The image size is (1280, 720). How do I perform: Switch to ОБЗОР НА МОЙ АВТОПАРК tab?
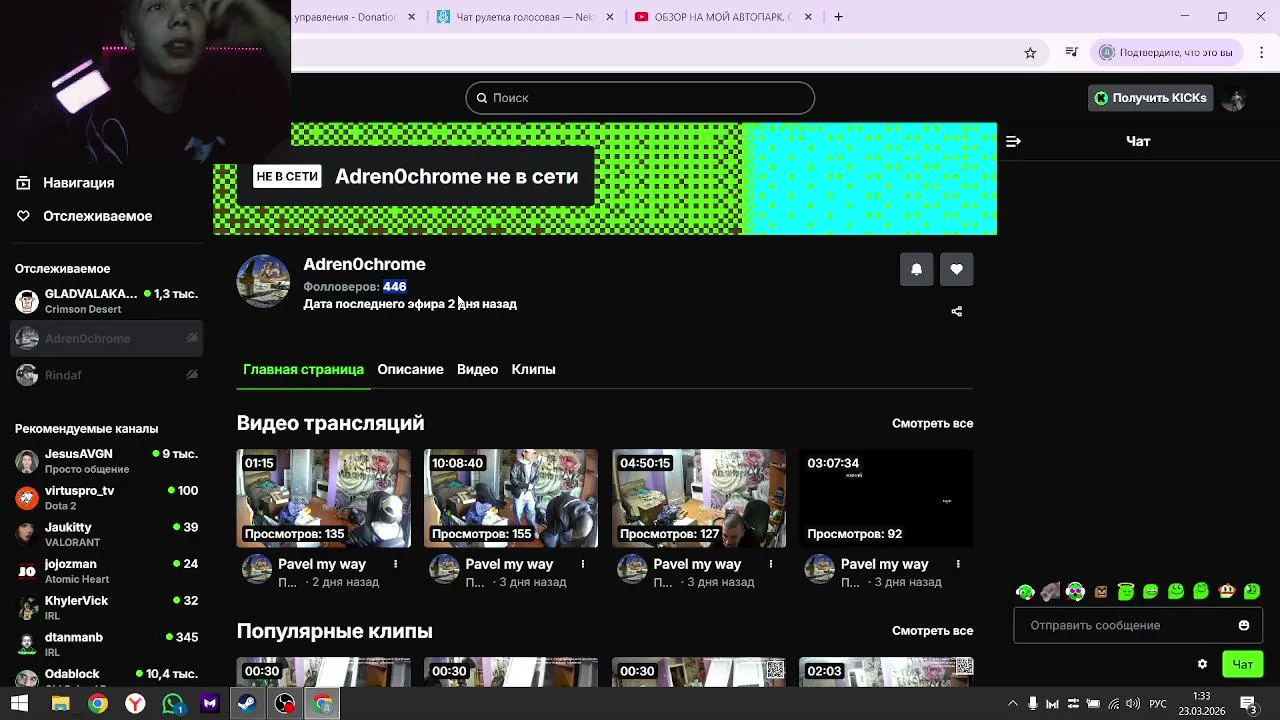coord(724,17)
